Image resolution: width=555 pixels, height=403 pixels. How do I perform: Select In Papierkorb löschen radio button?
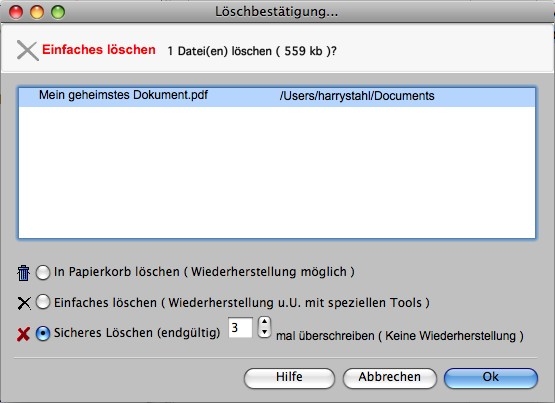(x=43, y=272)
